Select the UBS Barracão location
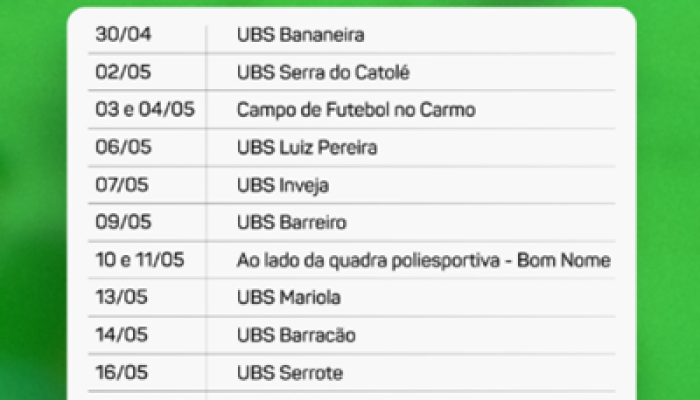 296,335
